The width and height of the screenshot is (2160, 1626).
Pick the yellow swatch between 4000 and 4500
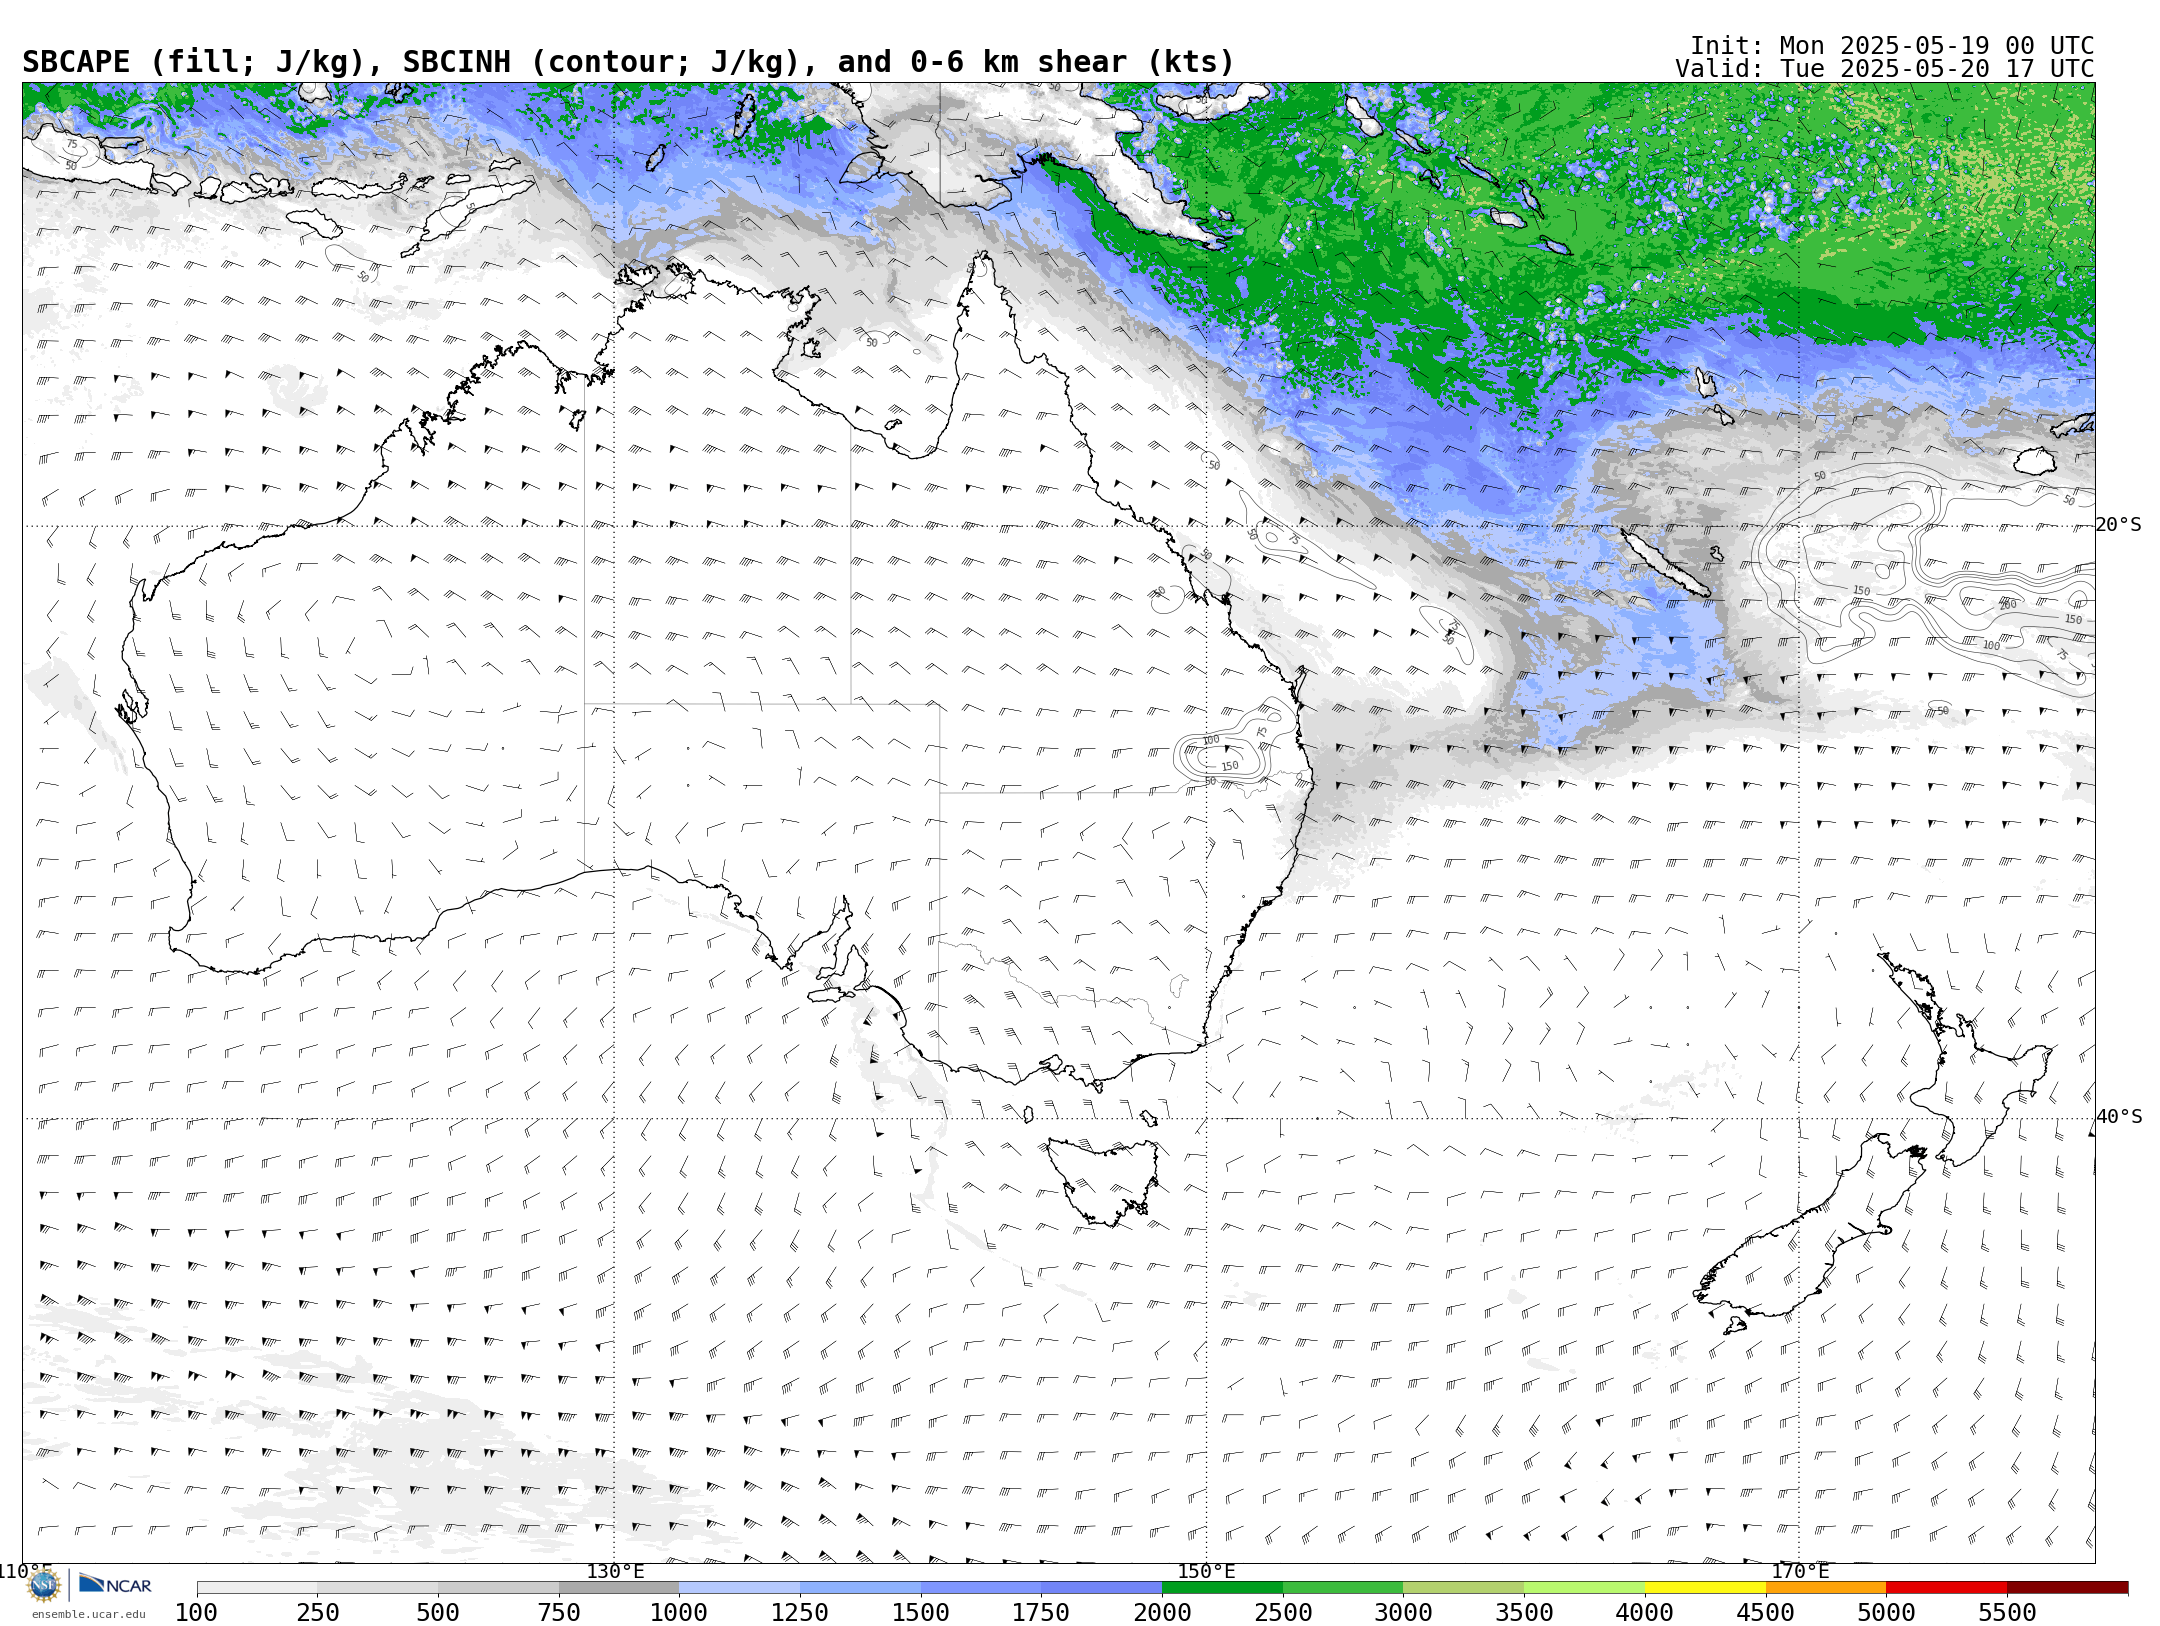tap(1705, 1588)
